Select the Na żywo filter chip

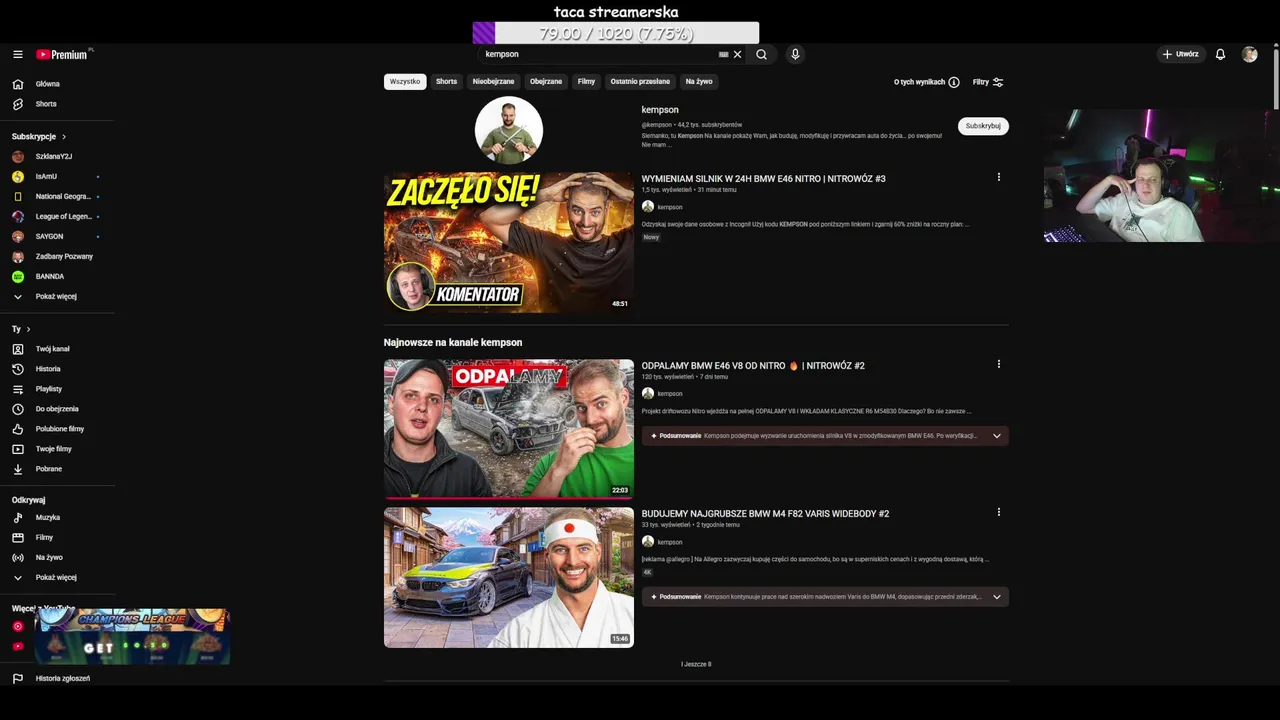point(699,82)
